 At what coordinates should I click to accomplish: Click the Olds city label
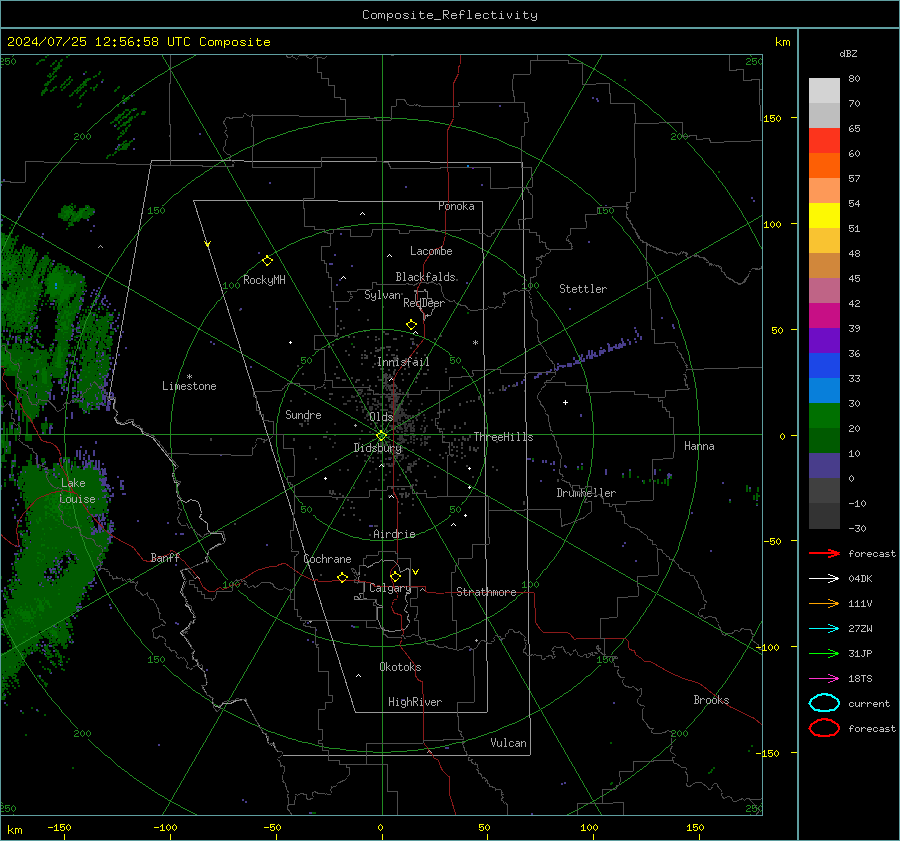point(381,417)
